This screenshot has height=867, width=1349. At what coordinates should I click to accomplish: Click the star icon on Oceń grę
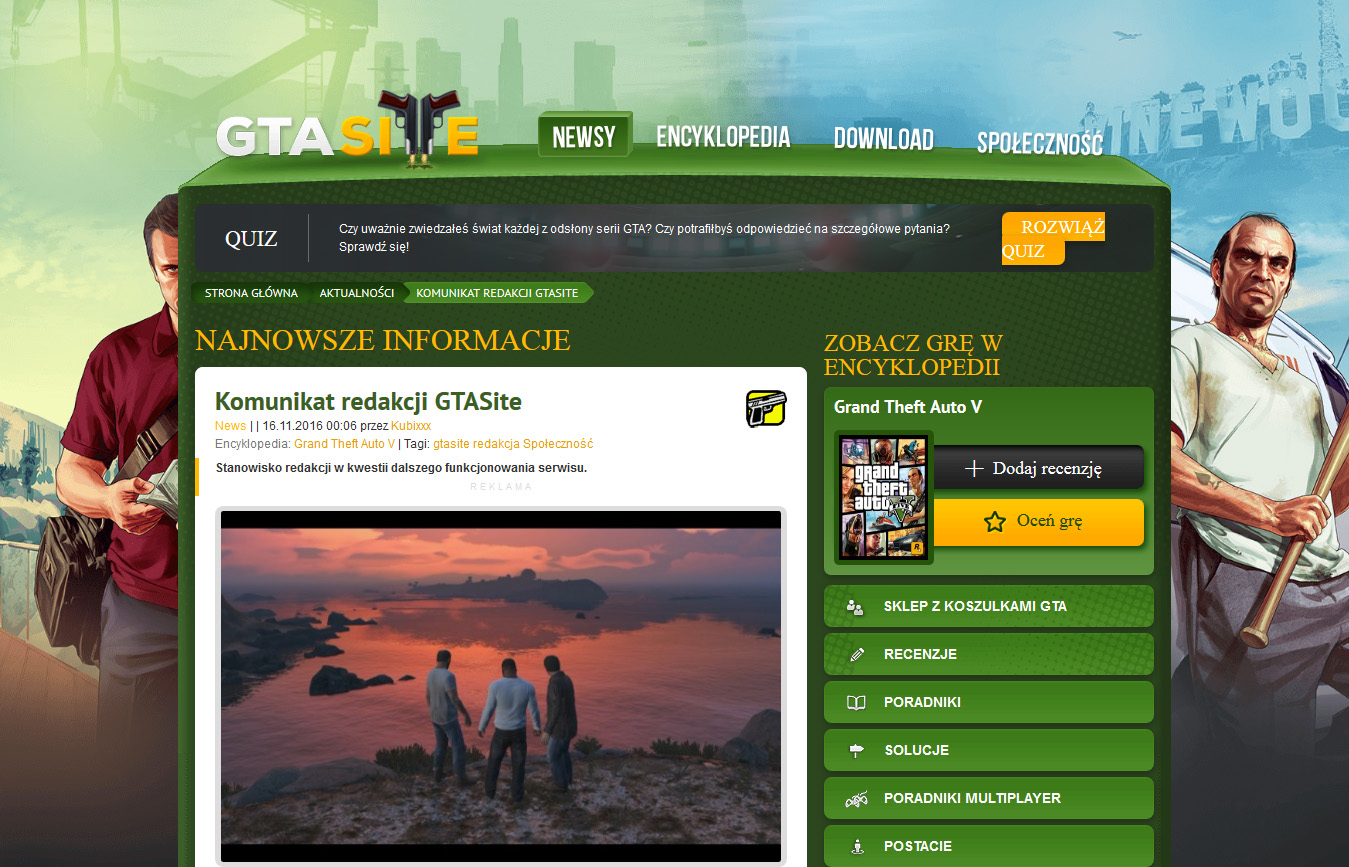point(994,521)
